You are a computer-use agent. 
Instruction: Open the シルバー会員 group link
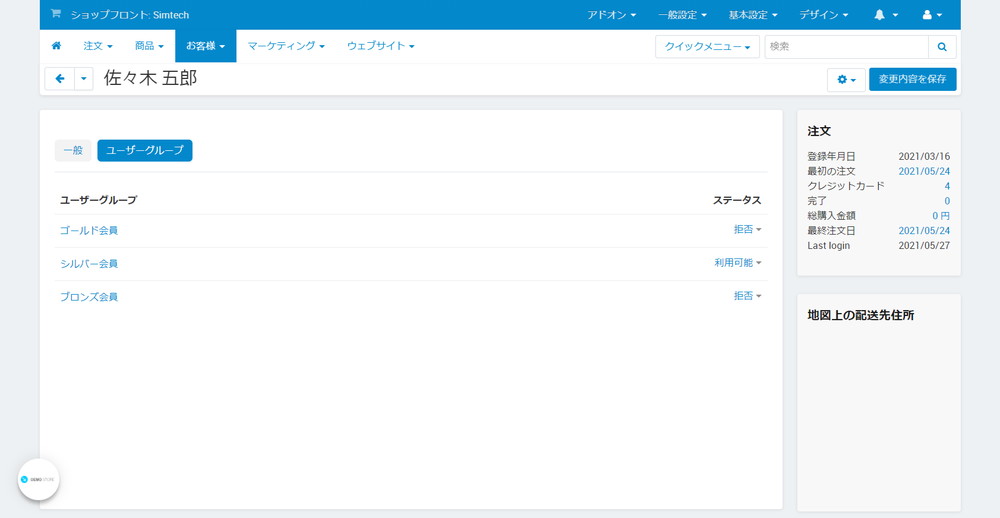(89, 263)
